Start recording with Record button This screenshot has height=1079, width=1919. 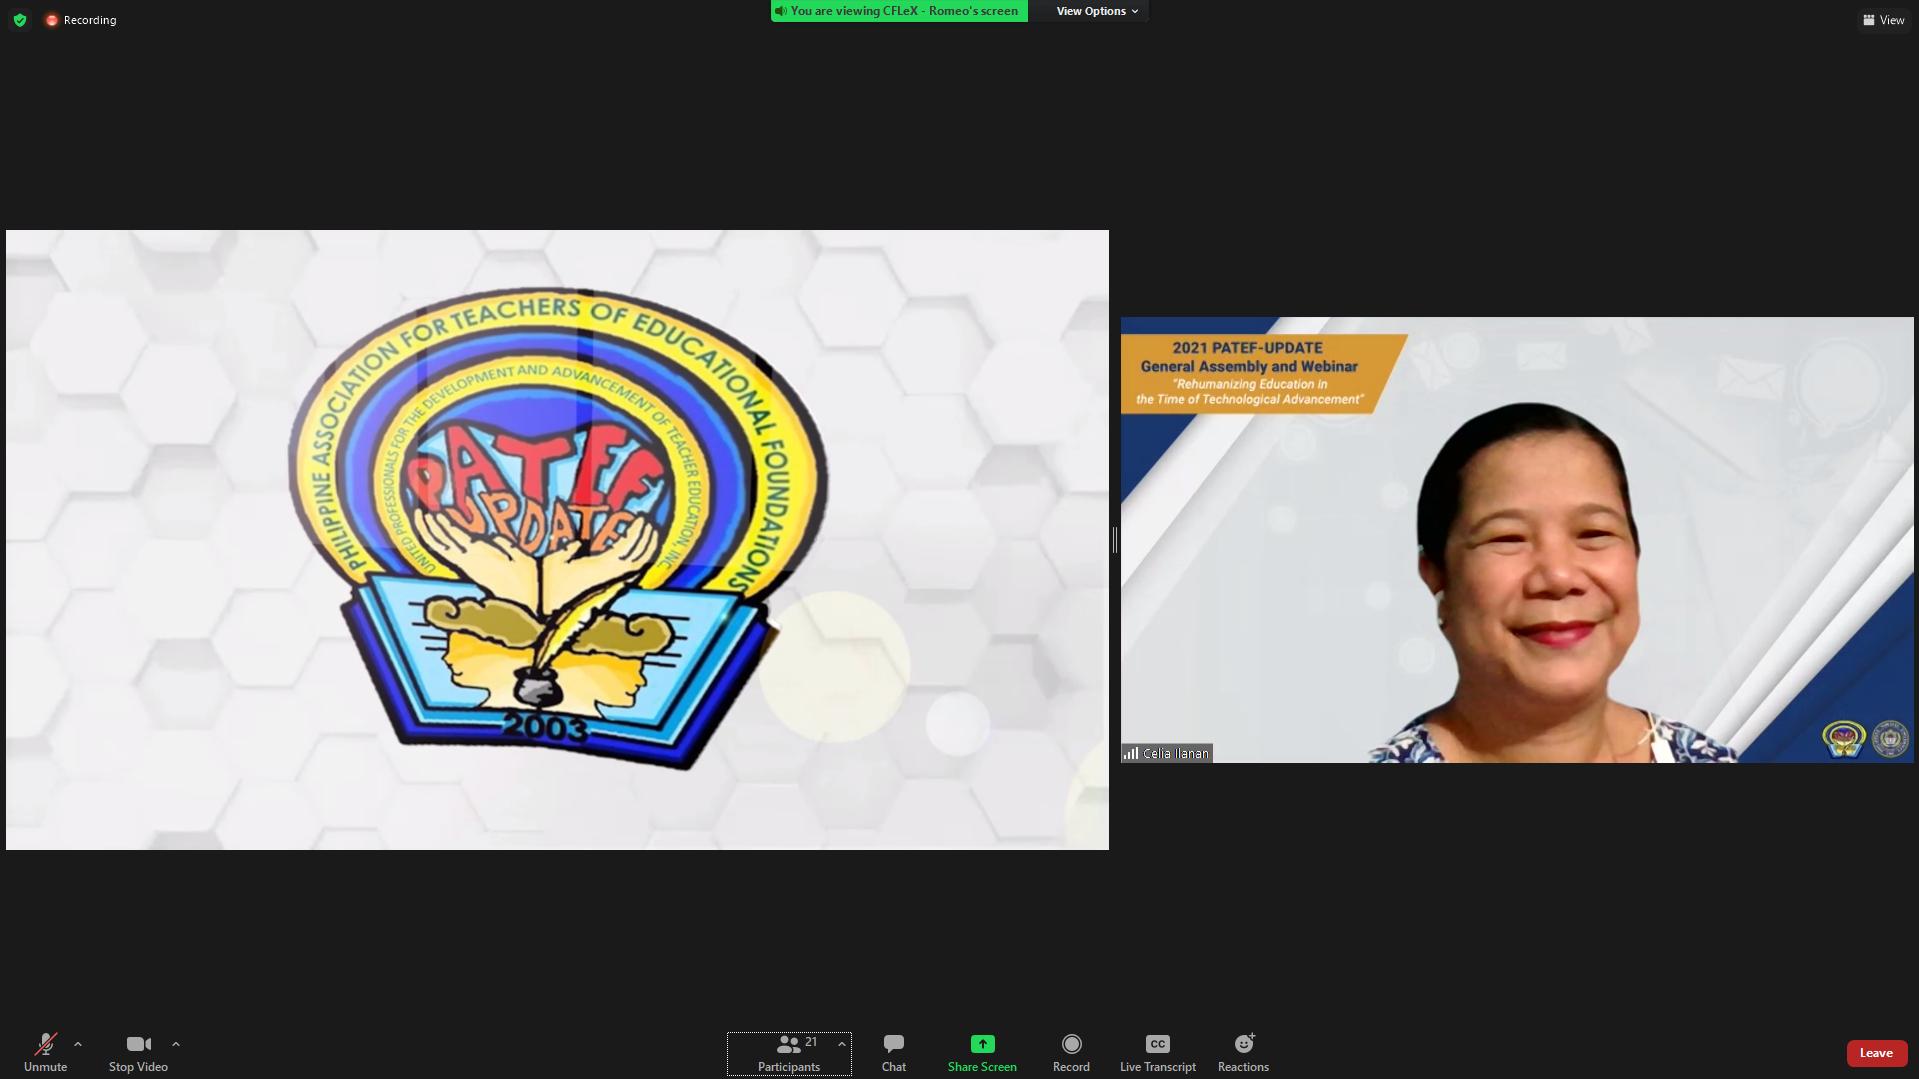click(x=1071, y=1052)
